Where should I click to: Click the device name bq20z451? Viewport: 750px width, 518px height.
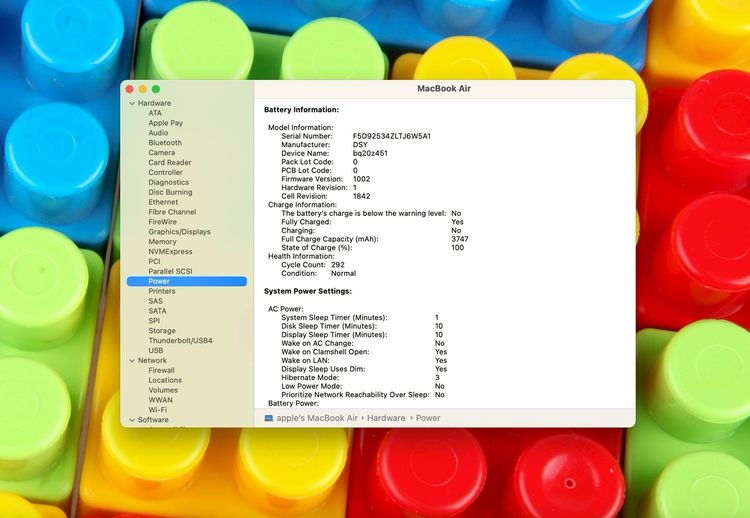(x=370, y=154)
